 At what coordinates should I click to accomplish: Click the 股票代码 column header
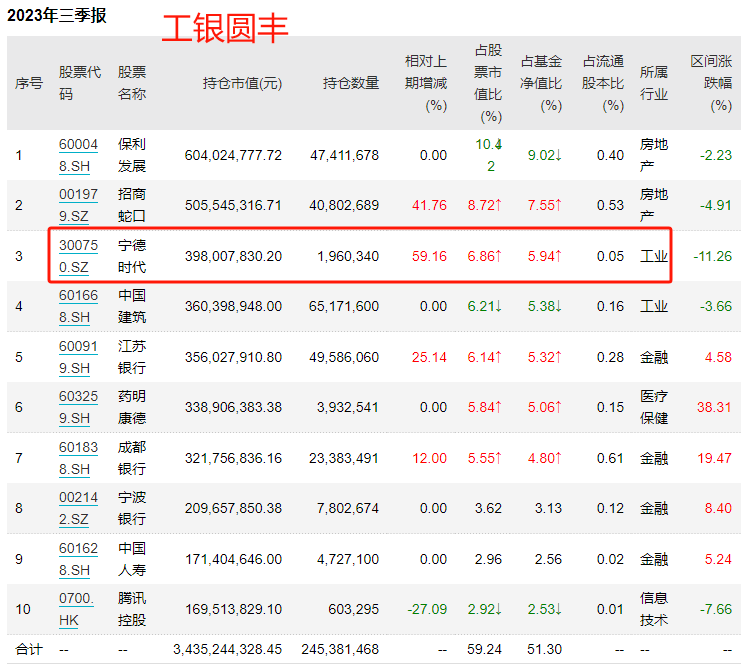(79, 83)
